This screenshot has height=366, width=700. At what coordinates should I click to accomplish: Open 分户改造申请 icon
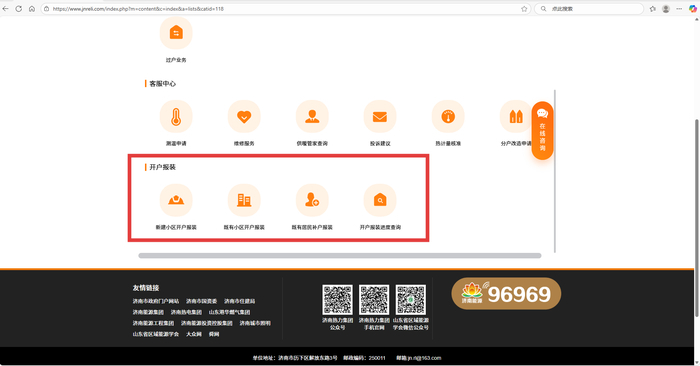(516, 116)
